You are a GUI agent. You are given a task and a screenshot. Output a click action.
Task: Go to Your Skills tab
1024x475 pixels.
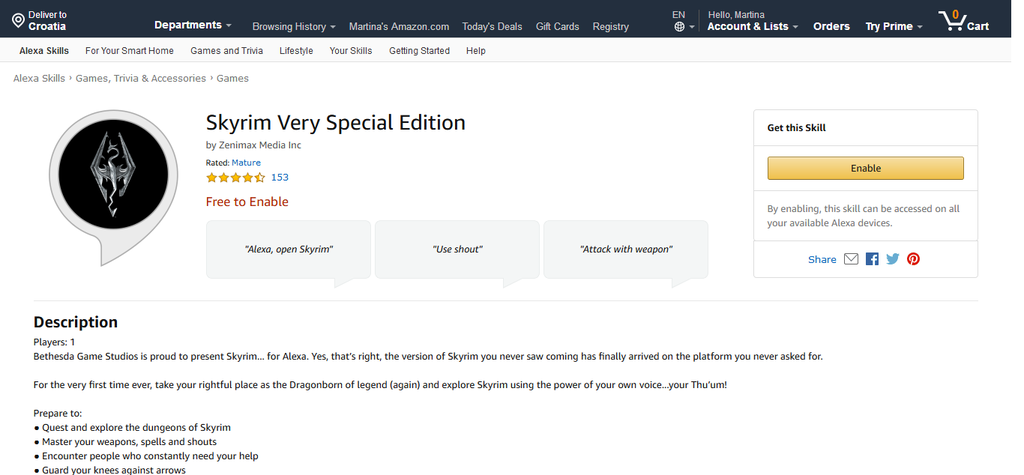click(350, 51)
